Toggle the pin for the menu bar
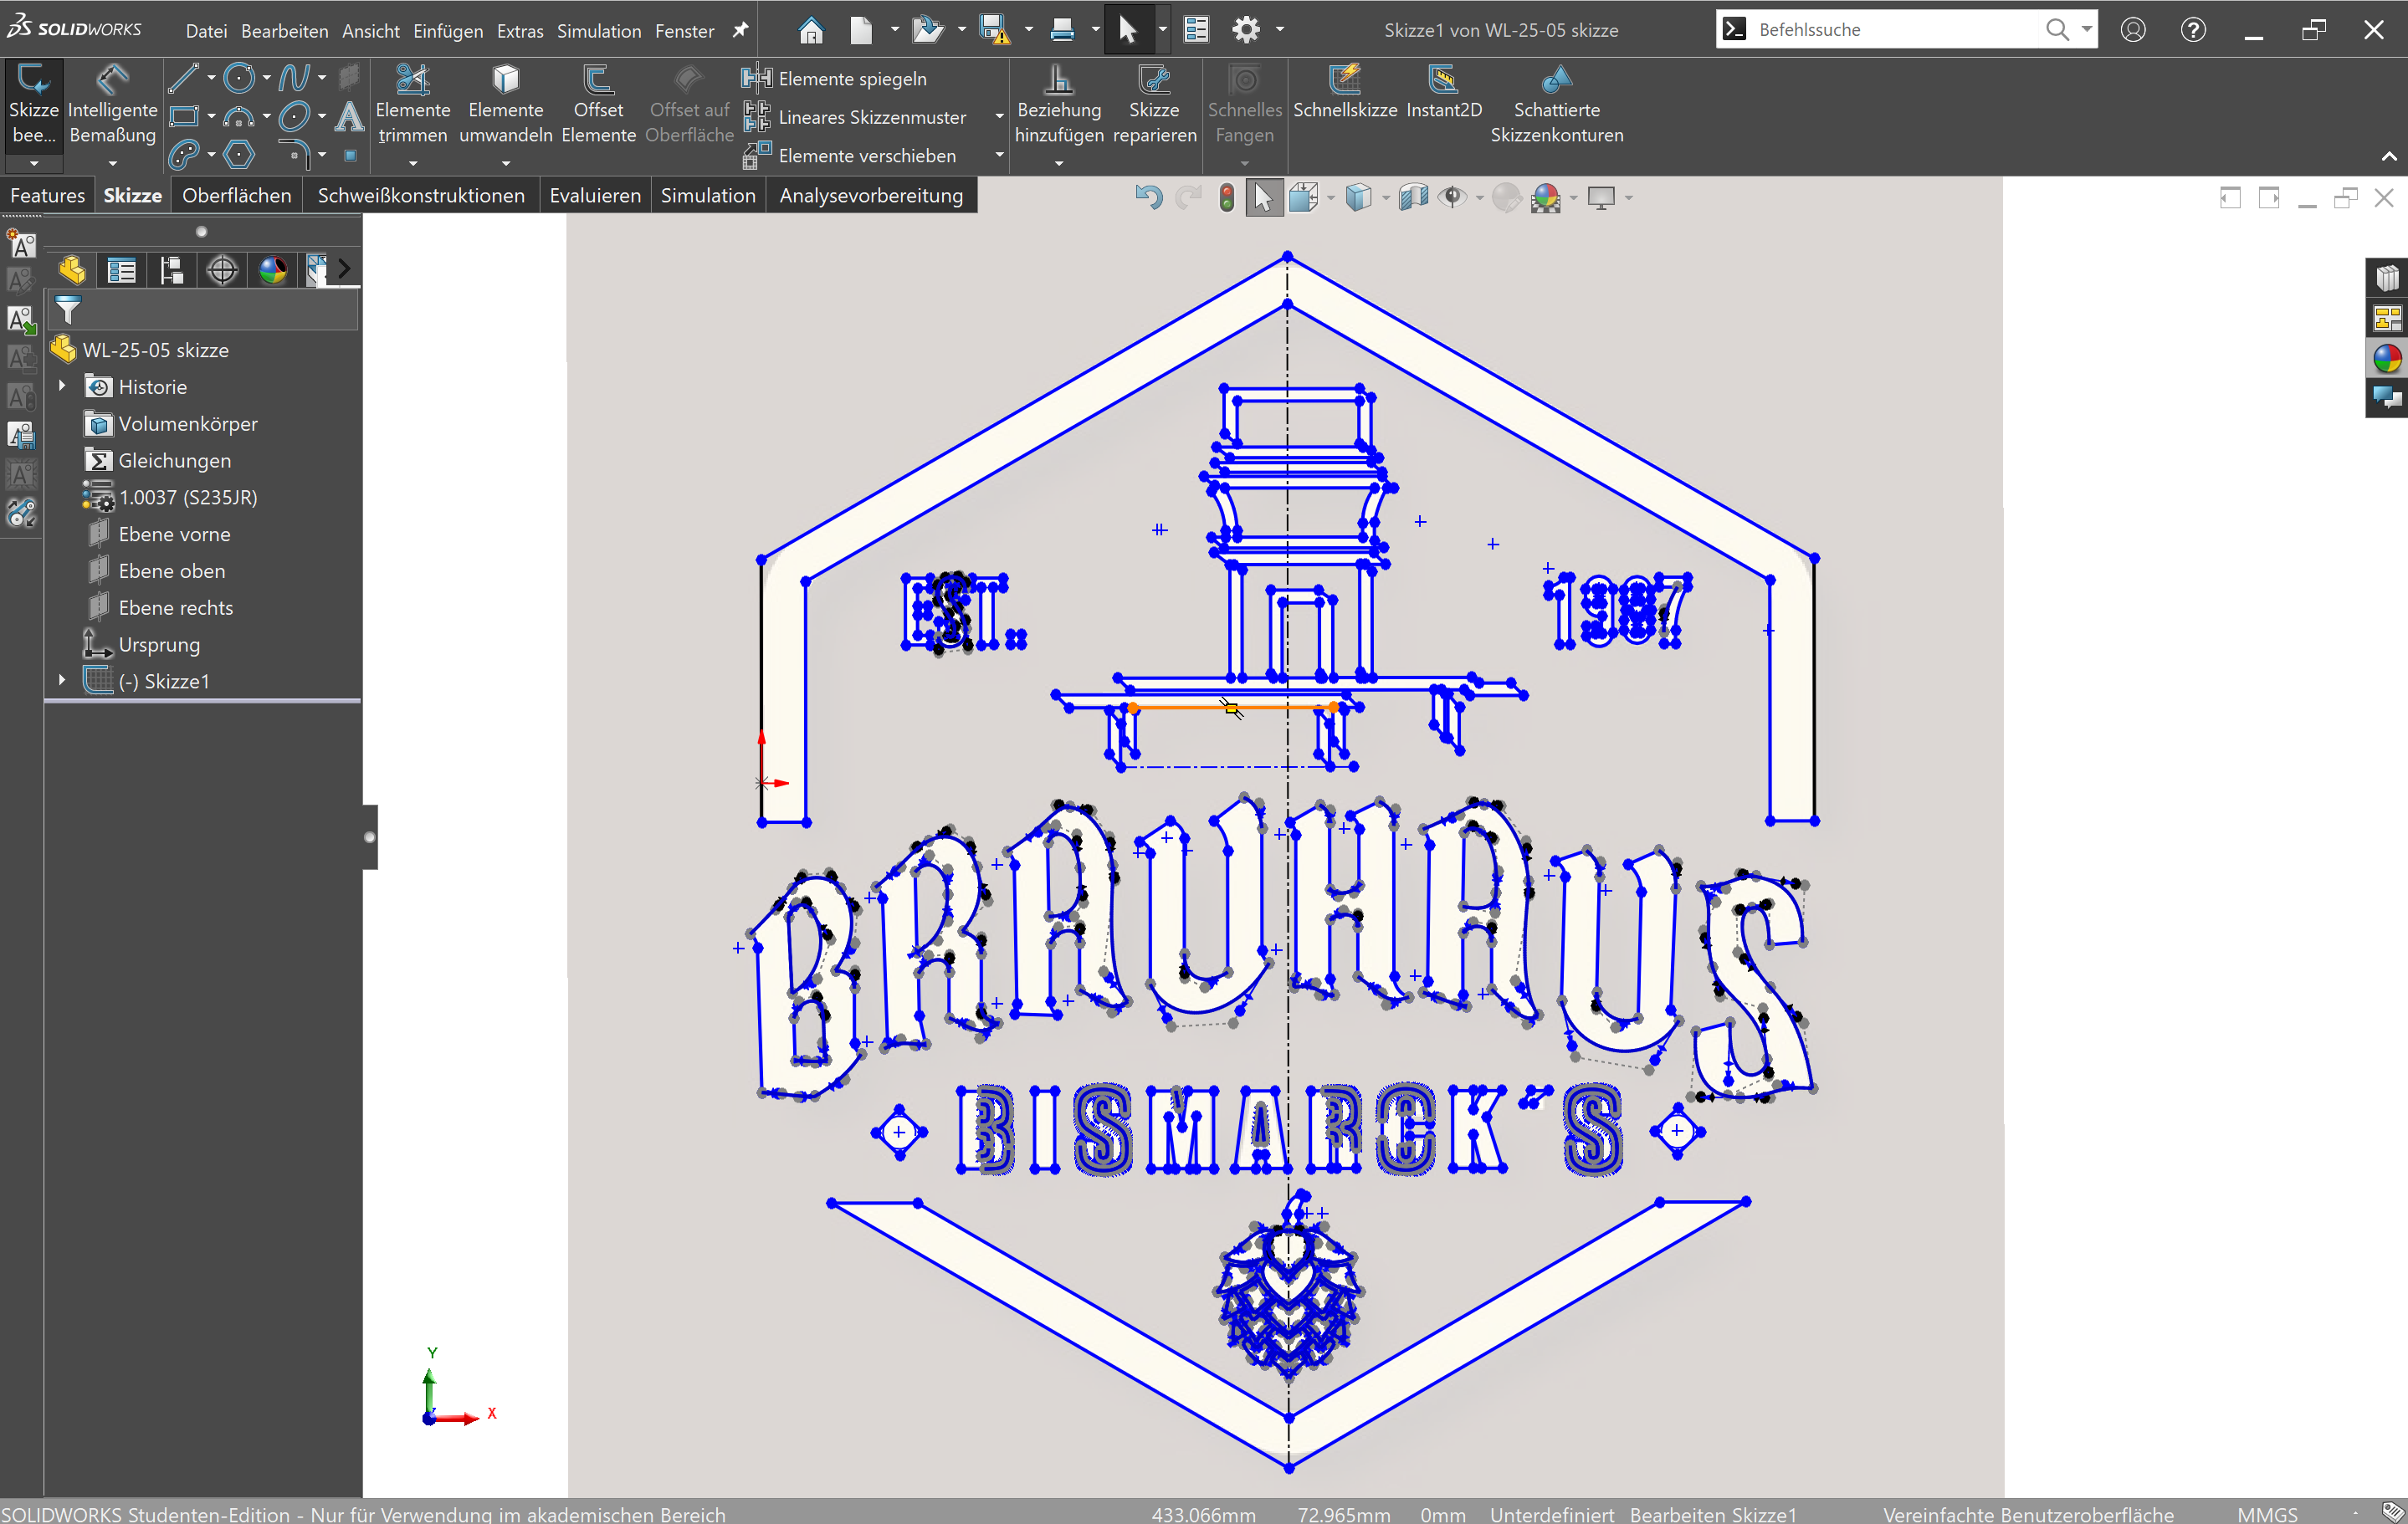This screenshot has width=2408, height=1524. (x=740, y=30)
